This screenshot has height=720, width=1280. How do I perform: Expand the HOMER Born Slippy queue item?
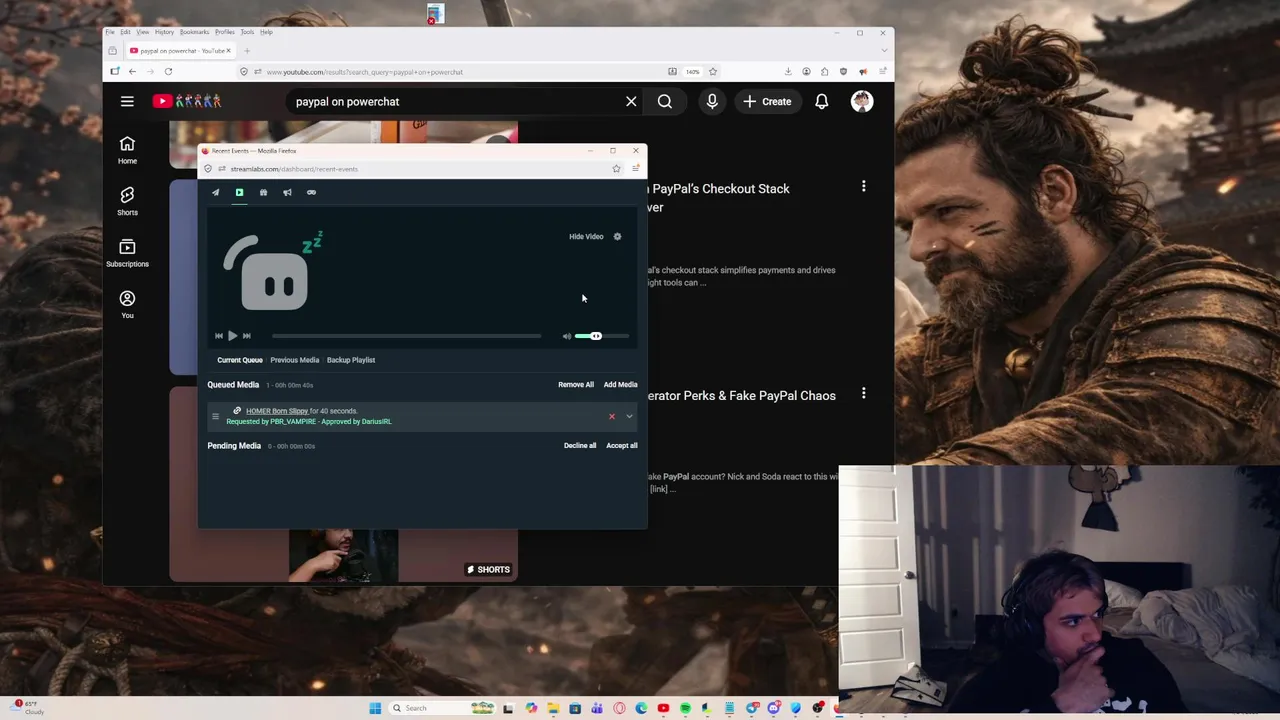click(x=629, y=416)
